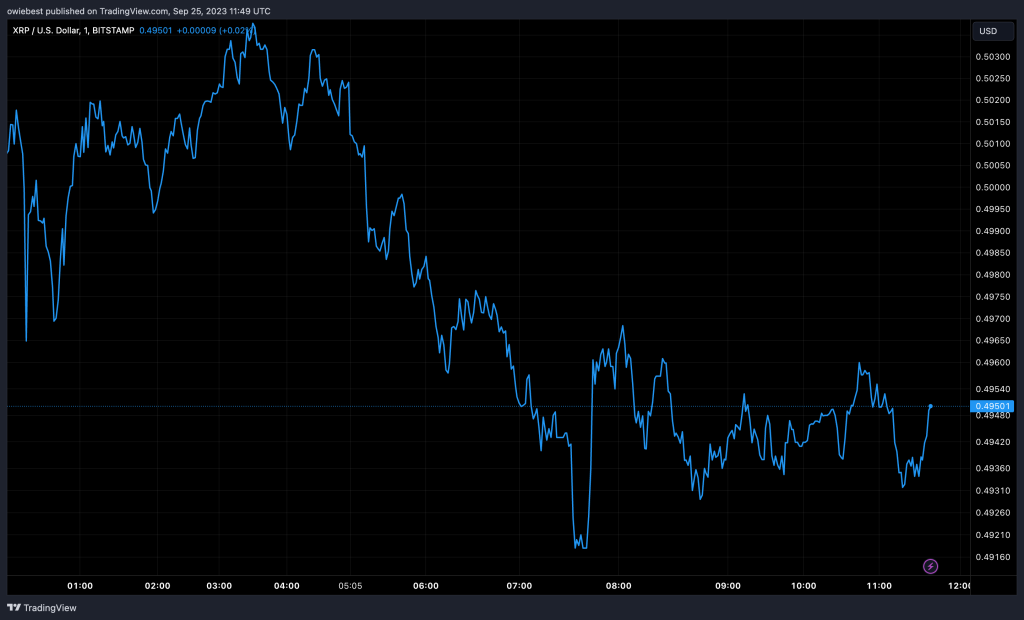Click the 0.49600 price level on scale
The width and height of the screenshot is (1024, 620).
tap(993, 363)
